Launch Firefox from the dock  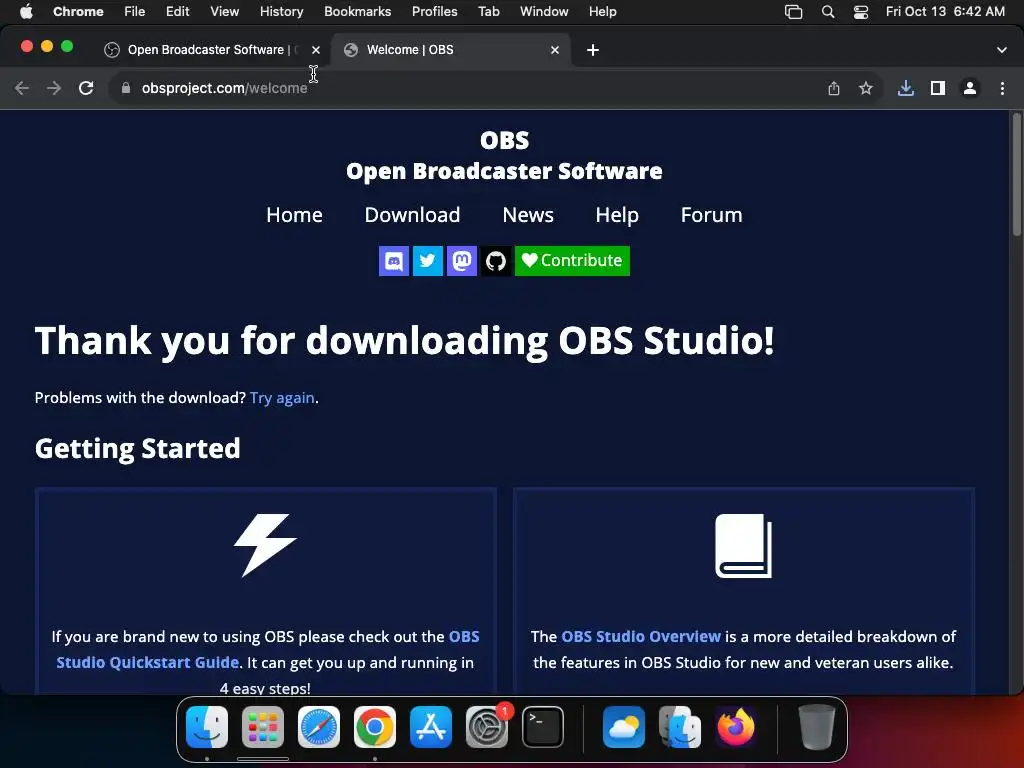point(736,727)
